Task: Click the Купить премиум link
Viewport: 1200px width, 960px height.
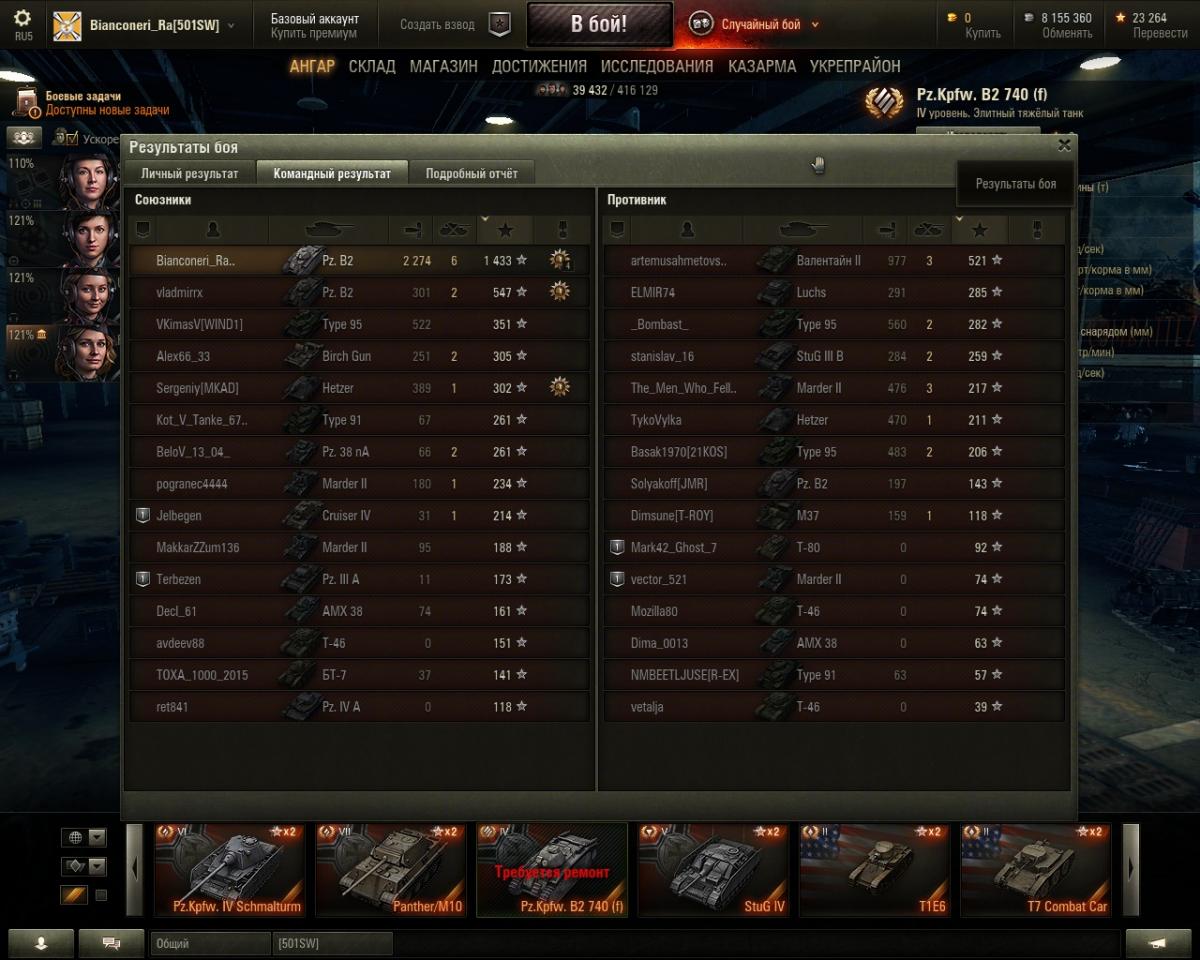Action: (313, 33)
